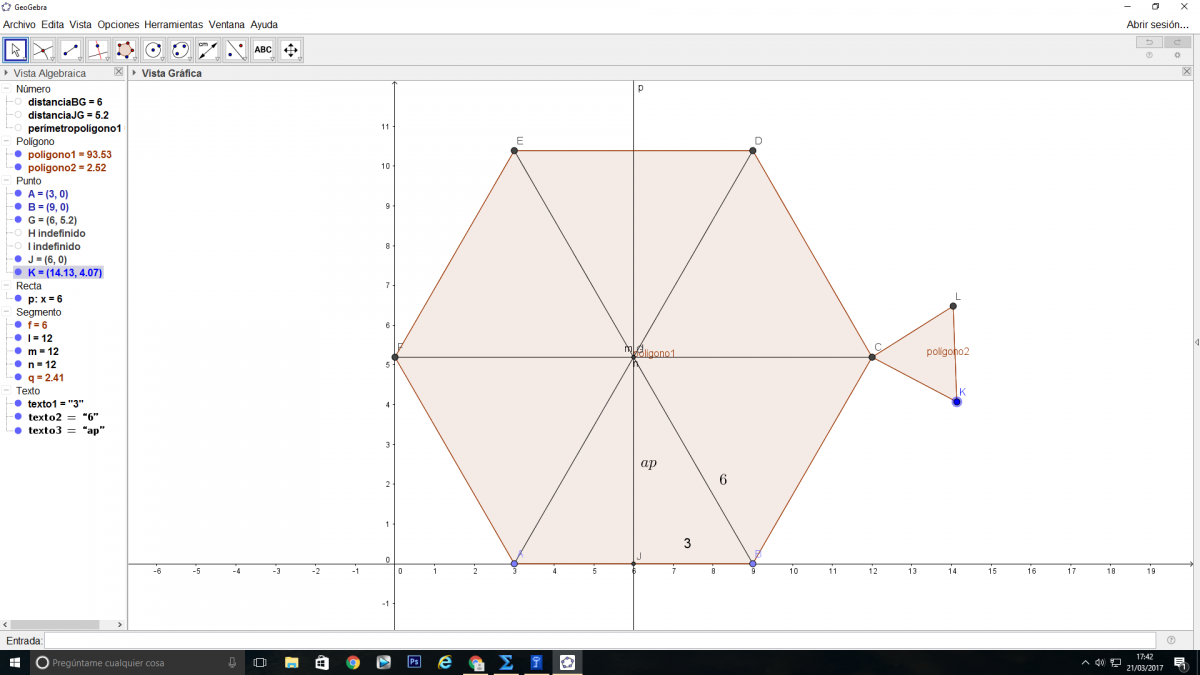Open the Herramientas menu
1200x675 pixels.
pyautogui.click(x=173, y=24)
